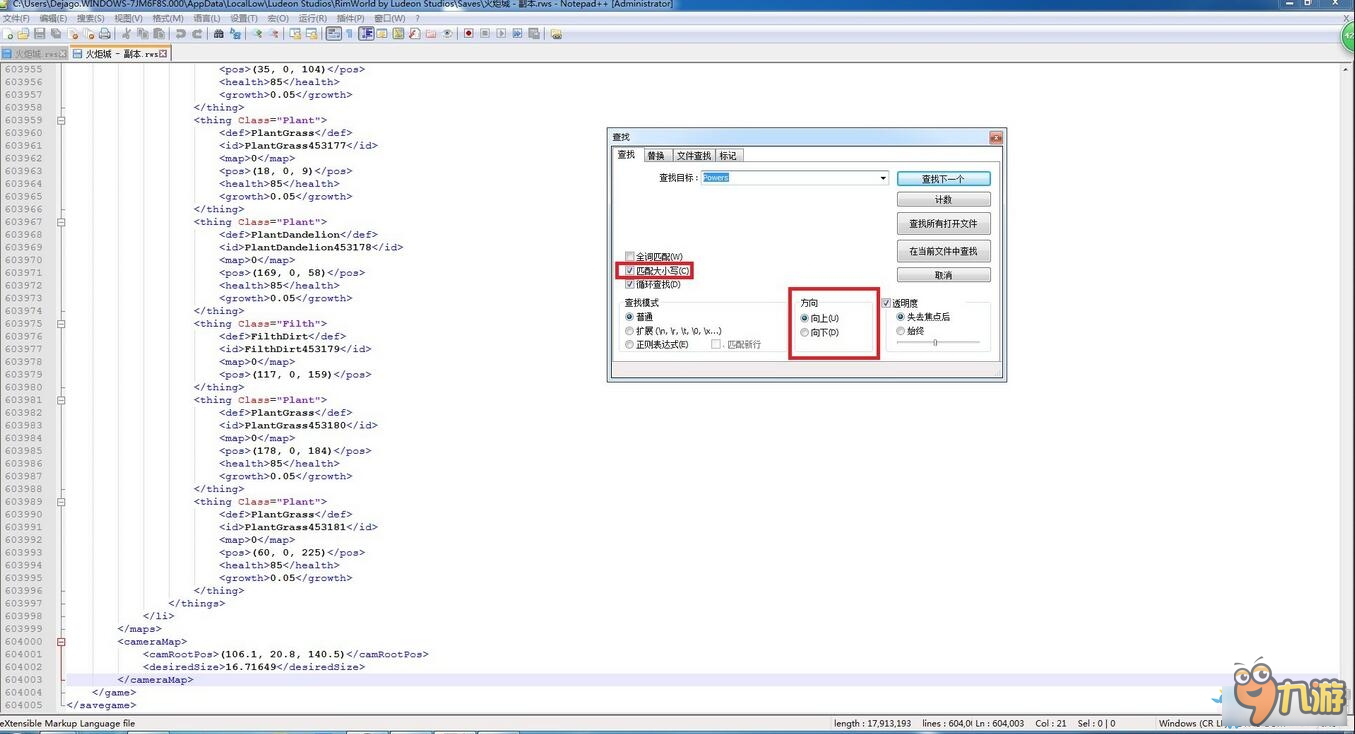
Task: Click the Save file toolbar icon
Action: click(40, 33)
